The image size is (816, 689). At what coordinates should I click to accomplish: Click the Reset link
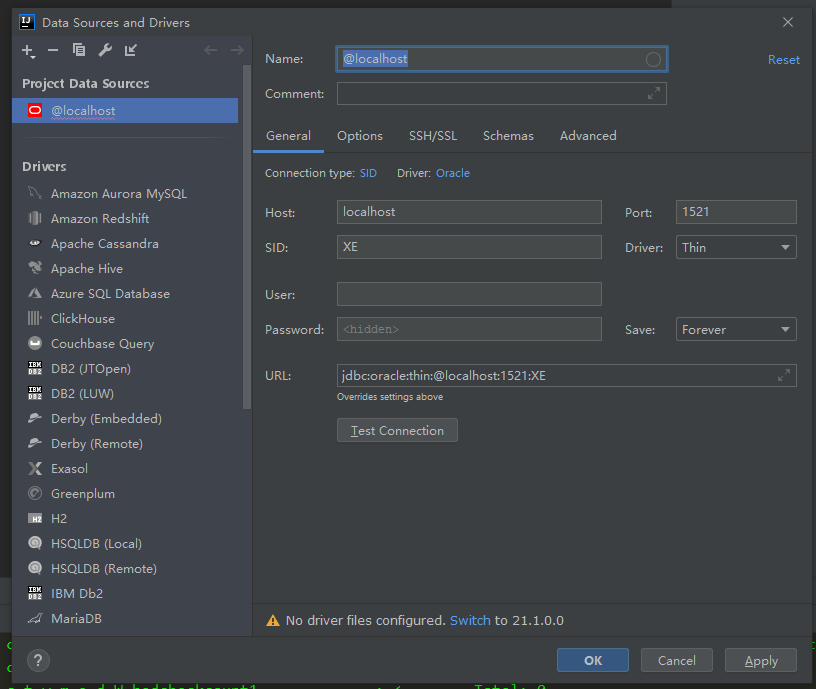783,60
